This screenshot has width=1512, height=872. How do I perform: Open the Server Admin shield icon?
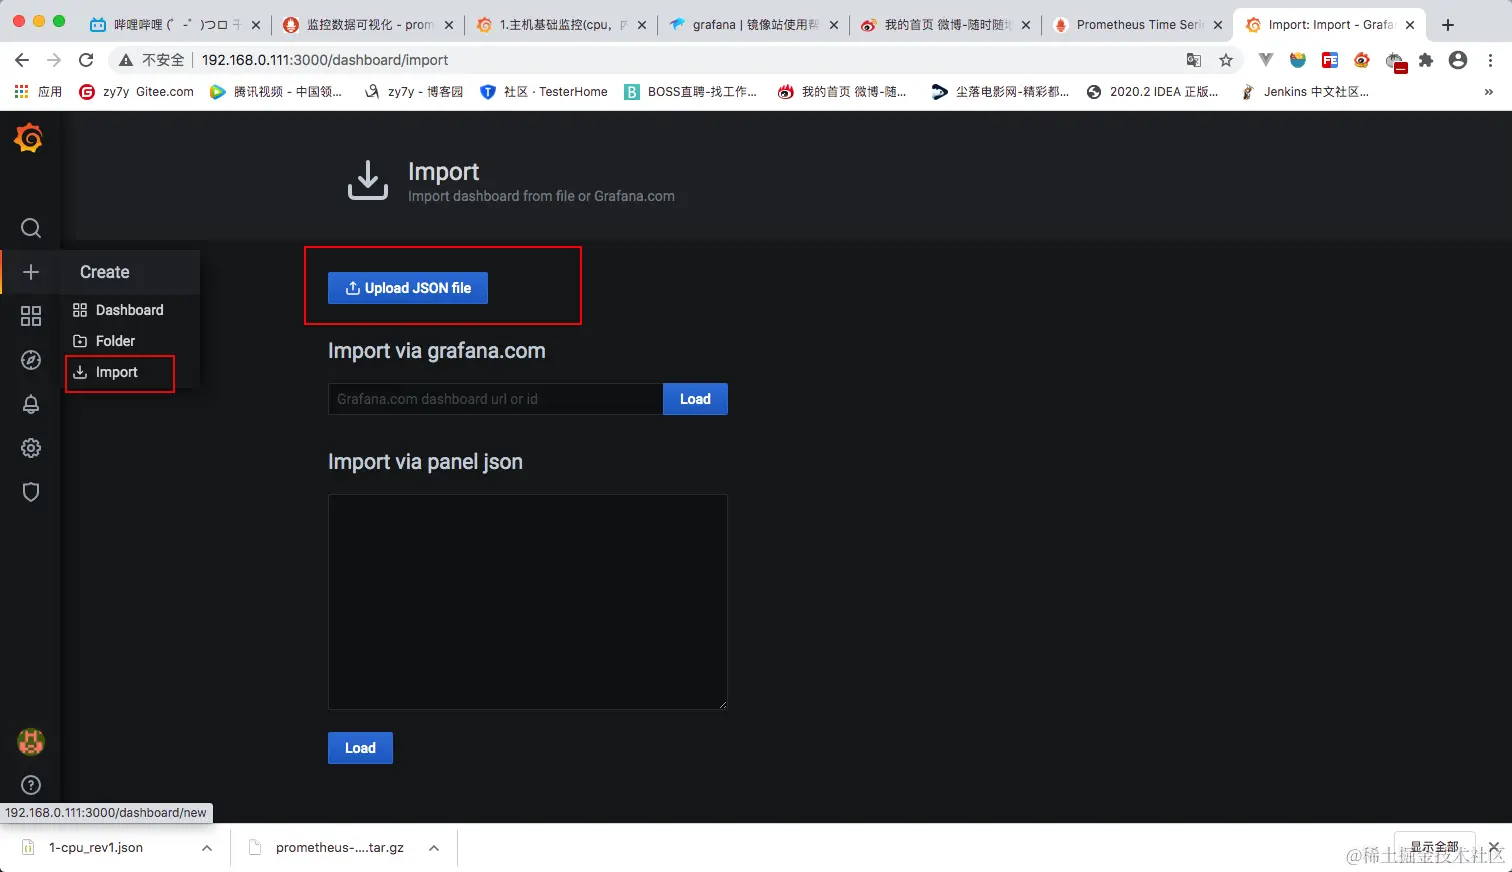pos(31,492)
